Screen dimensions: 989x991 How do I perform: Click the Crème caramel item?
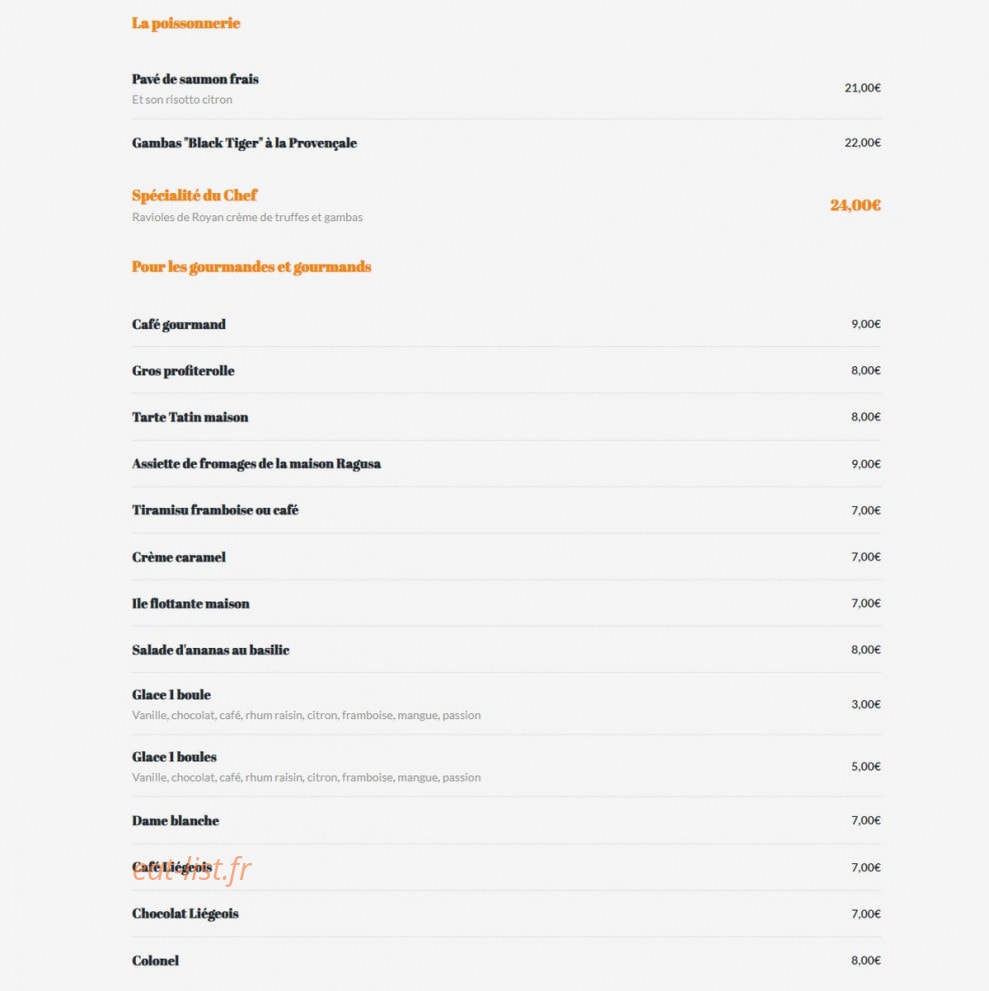tap(179, 557)
